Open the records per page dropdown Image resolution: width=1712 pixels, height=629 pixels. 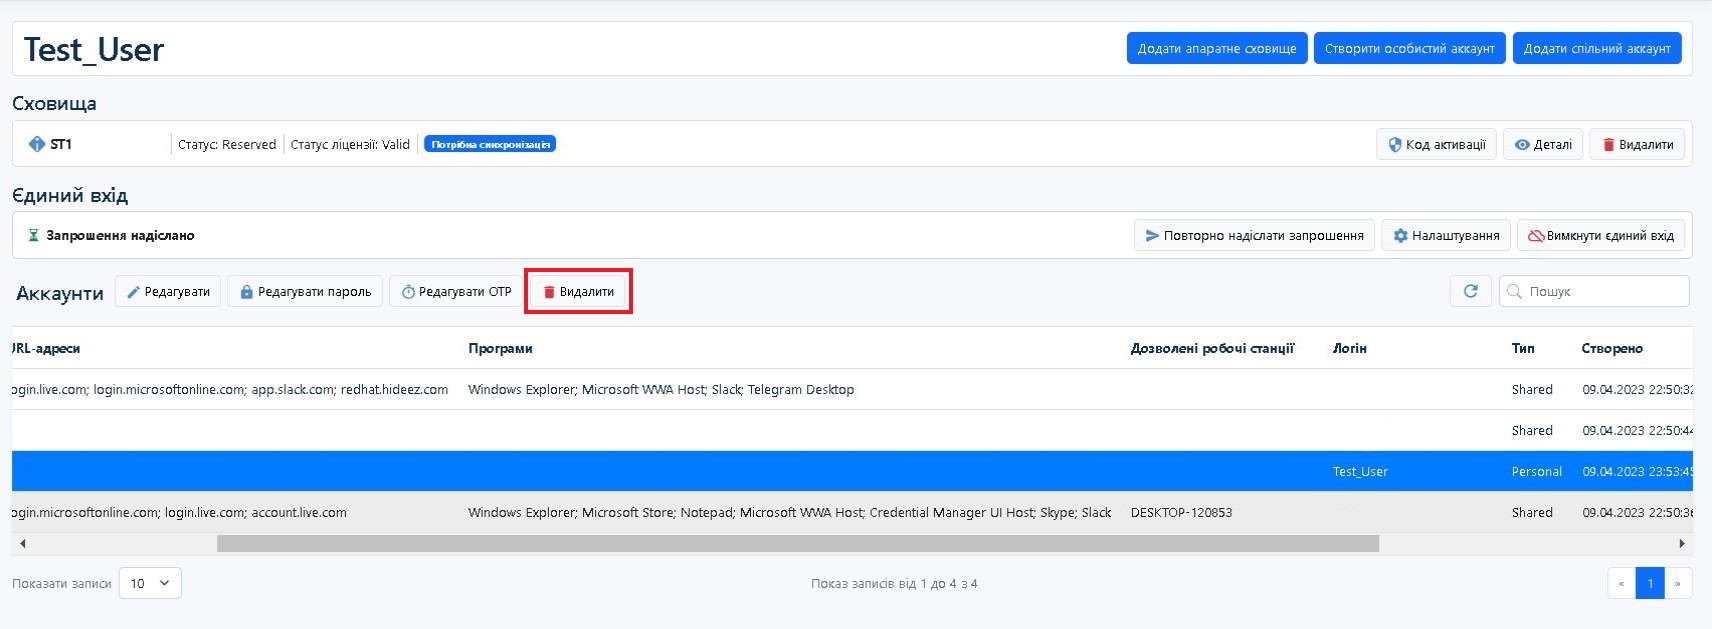pyautogui.click(x=150, y=583)
